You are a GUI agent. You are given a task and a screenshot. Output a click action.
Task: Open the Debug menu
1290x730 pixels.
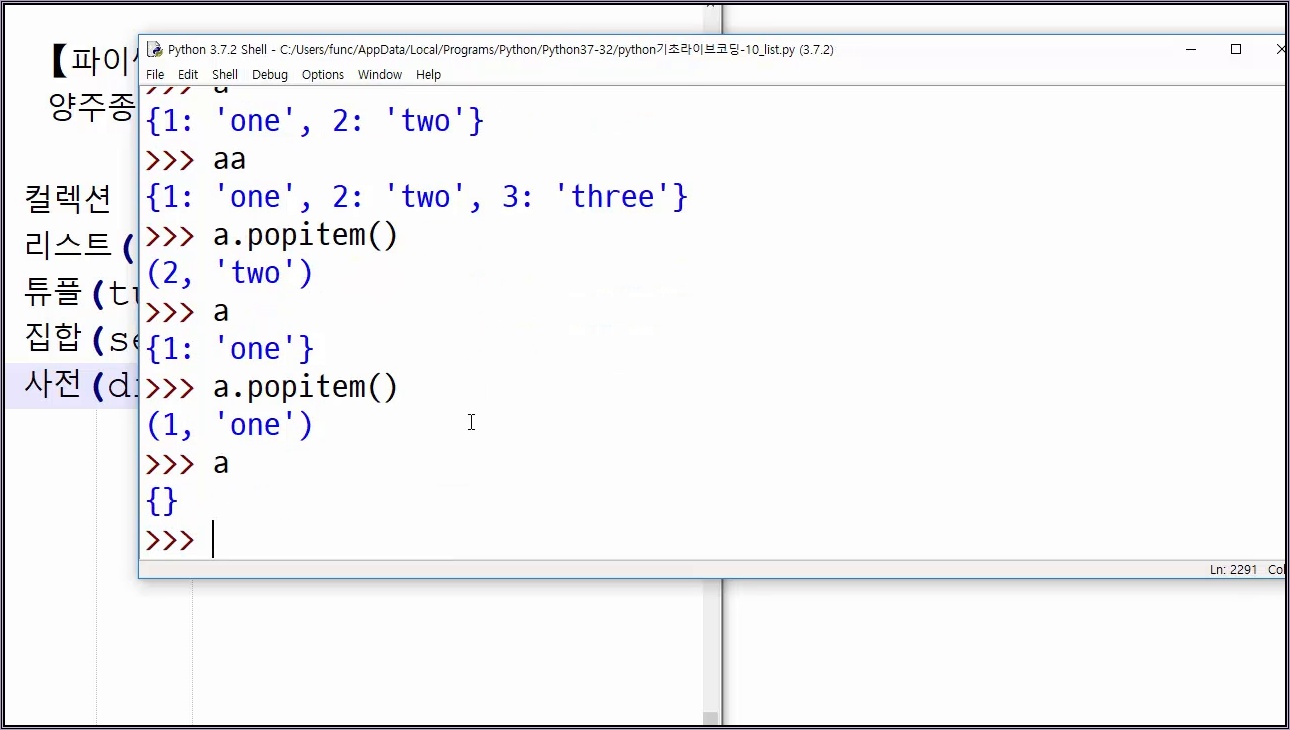coord(270,75)
